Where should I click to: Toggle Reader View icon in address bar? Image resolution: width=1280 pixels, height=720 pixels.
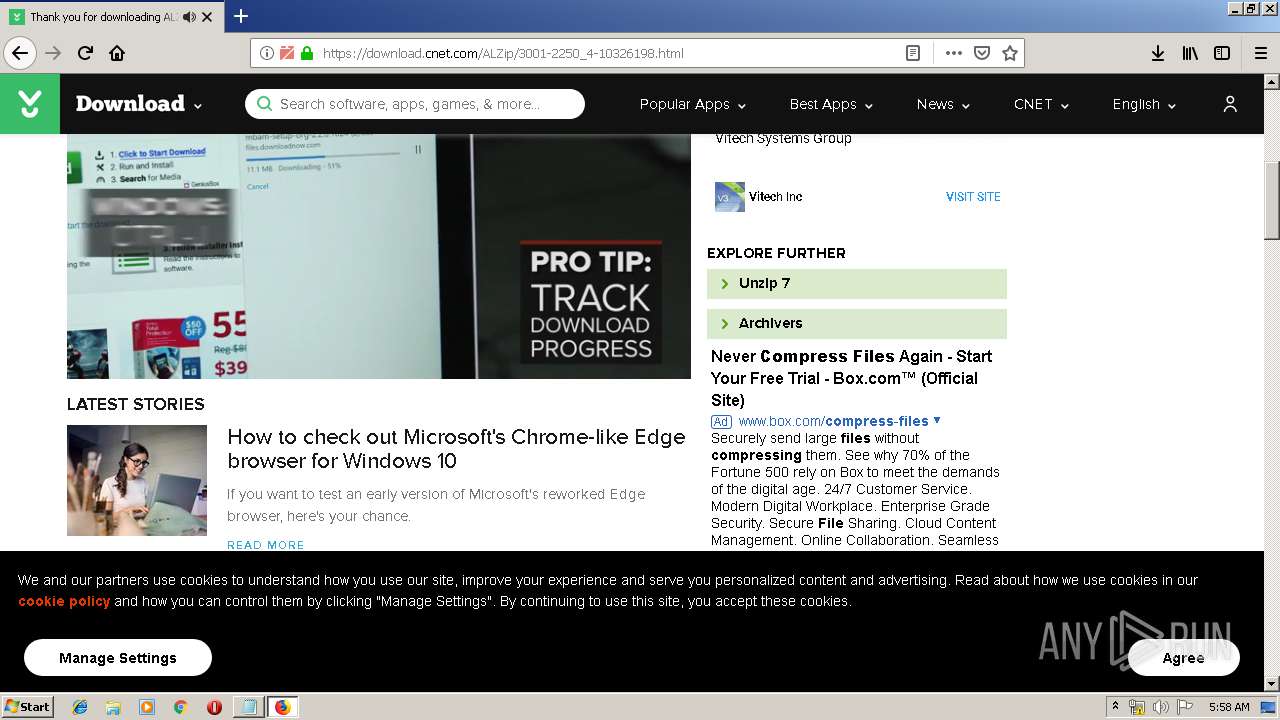[913, 53]
